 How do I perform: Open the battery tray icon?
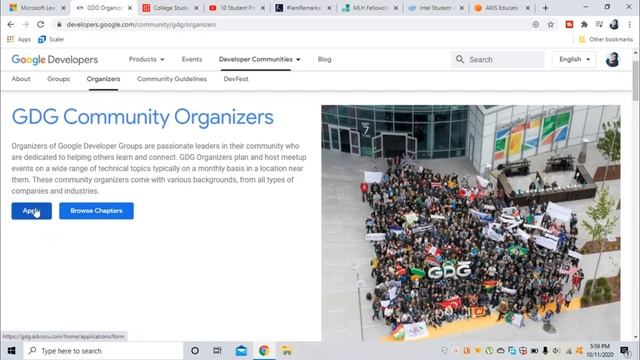[x=534, y=351]
